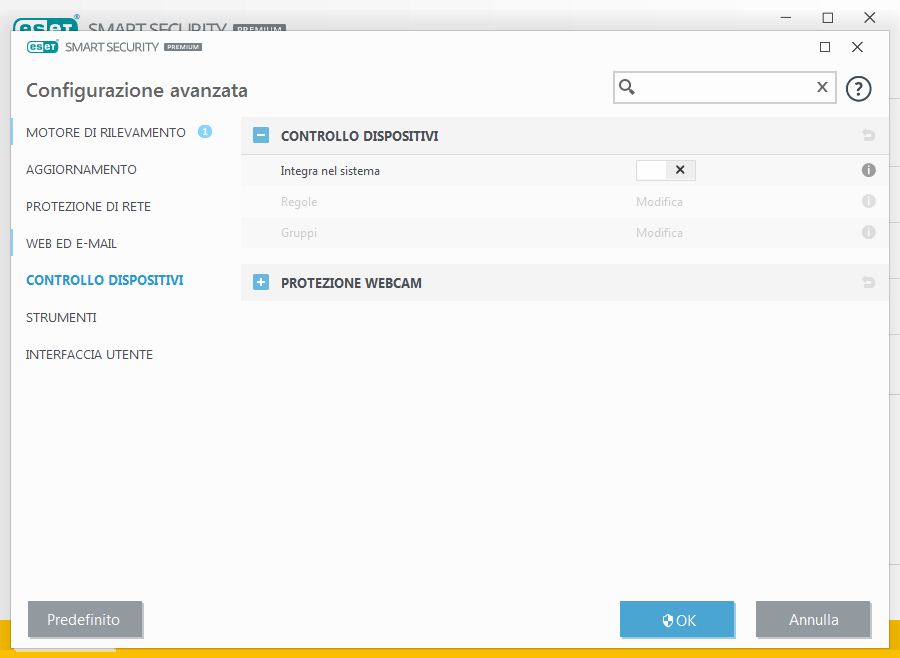Show info for Integra nel sistema
Screen dimensions: 900x658
point(868,171)
